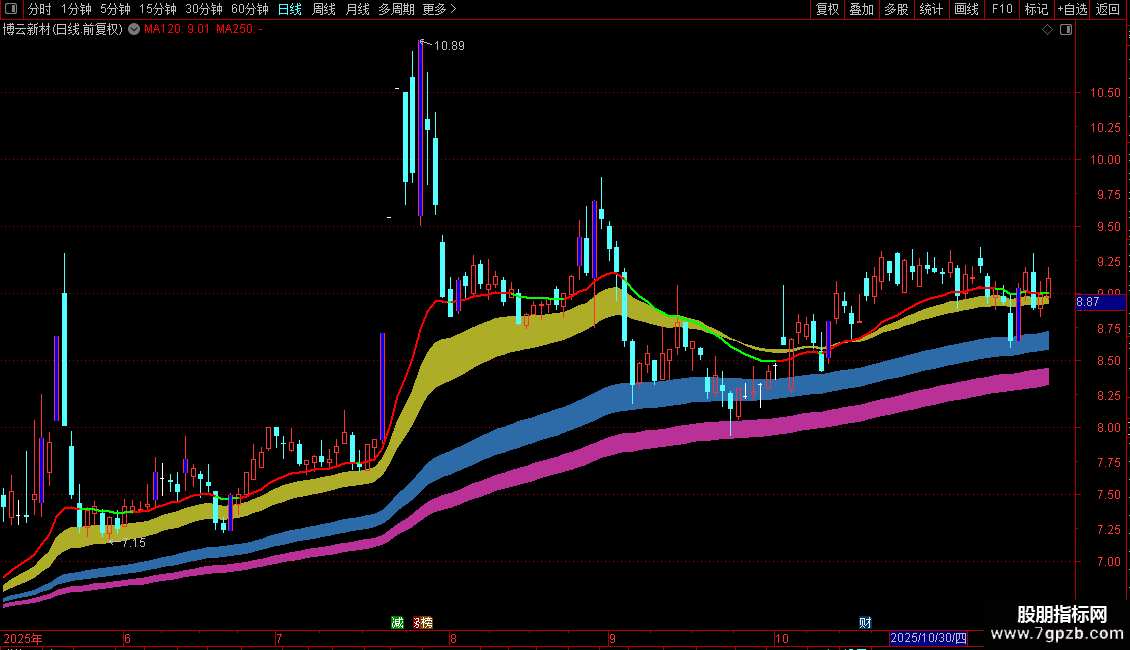This screenshot has height=650, width=1130.
Task: Expand the 更多 period options
Action: tap(439, 9)
